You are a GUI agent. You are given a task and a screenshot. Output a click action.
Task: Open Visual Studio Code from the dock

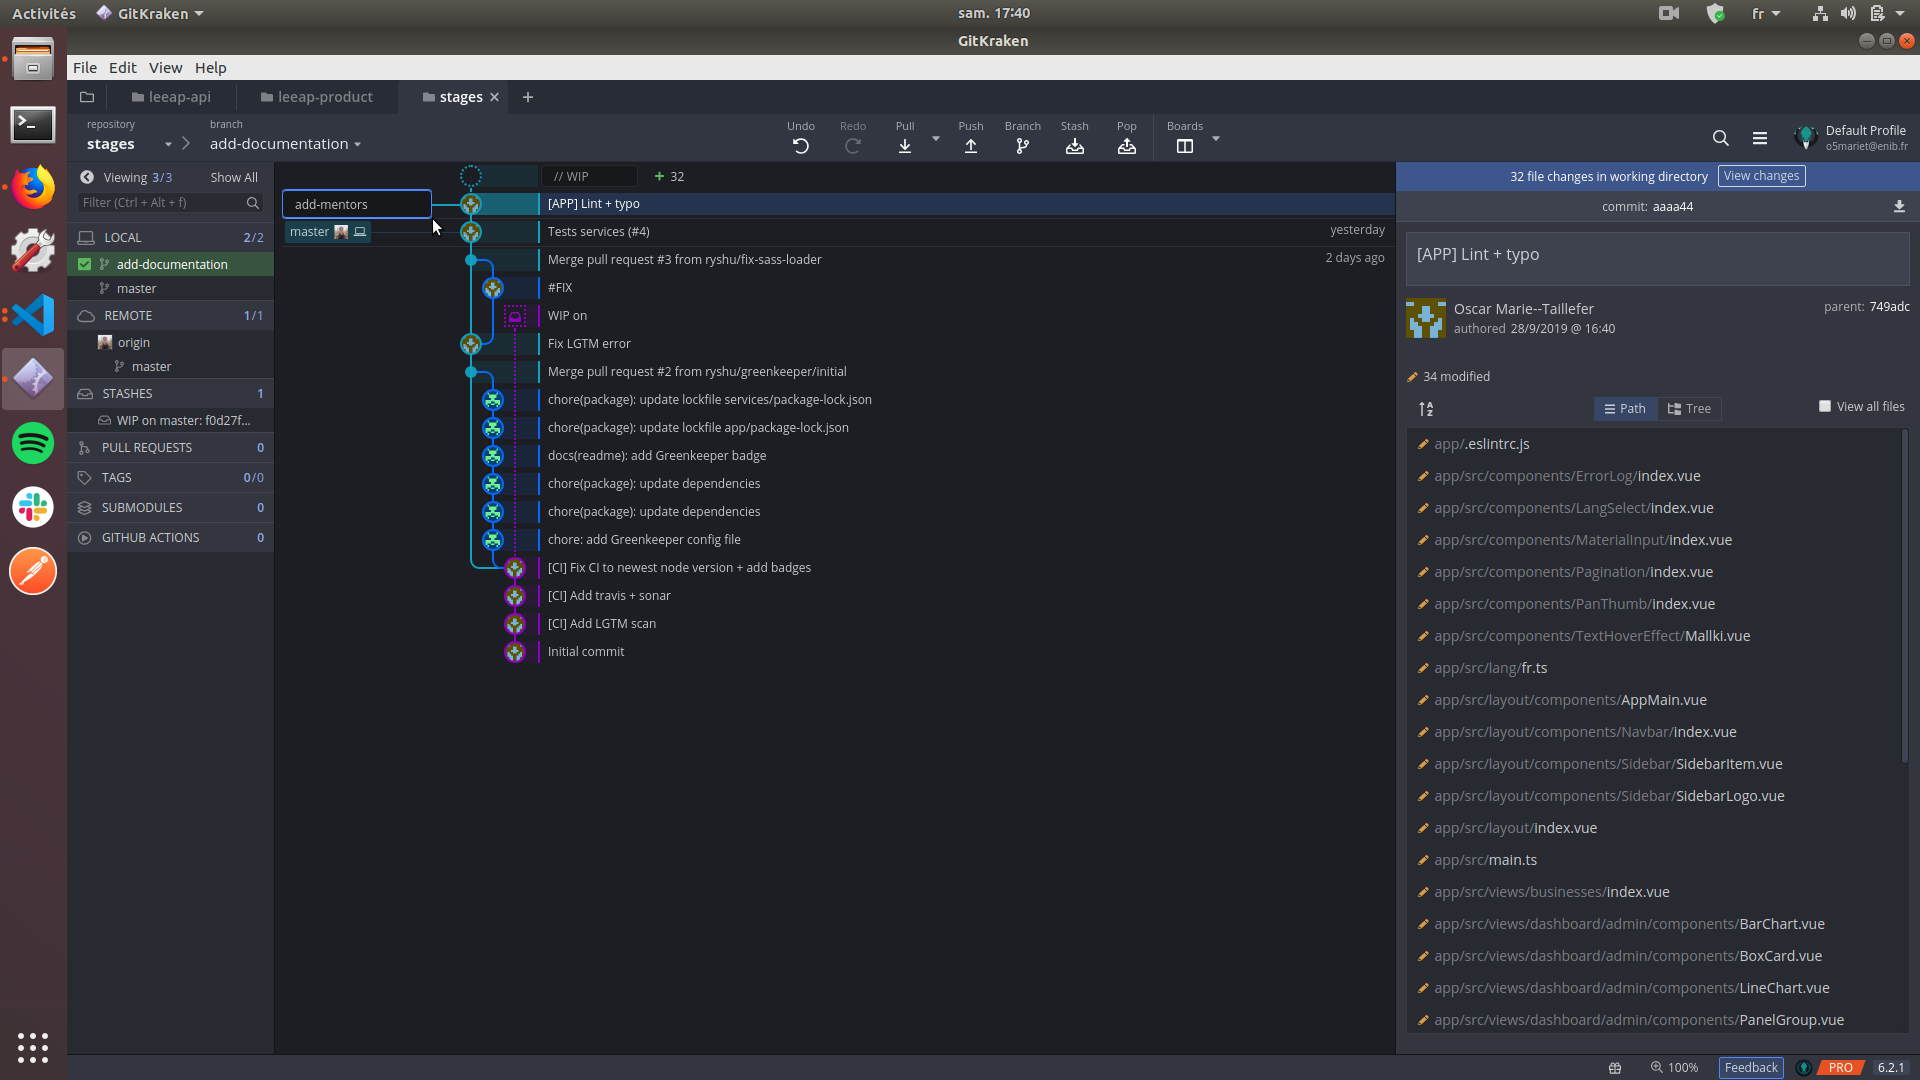33,315
